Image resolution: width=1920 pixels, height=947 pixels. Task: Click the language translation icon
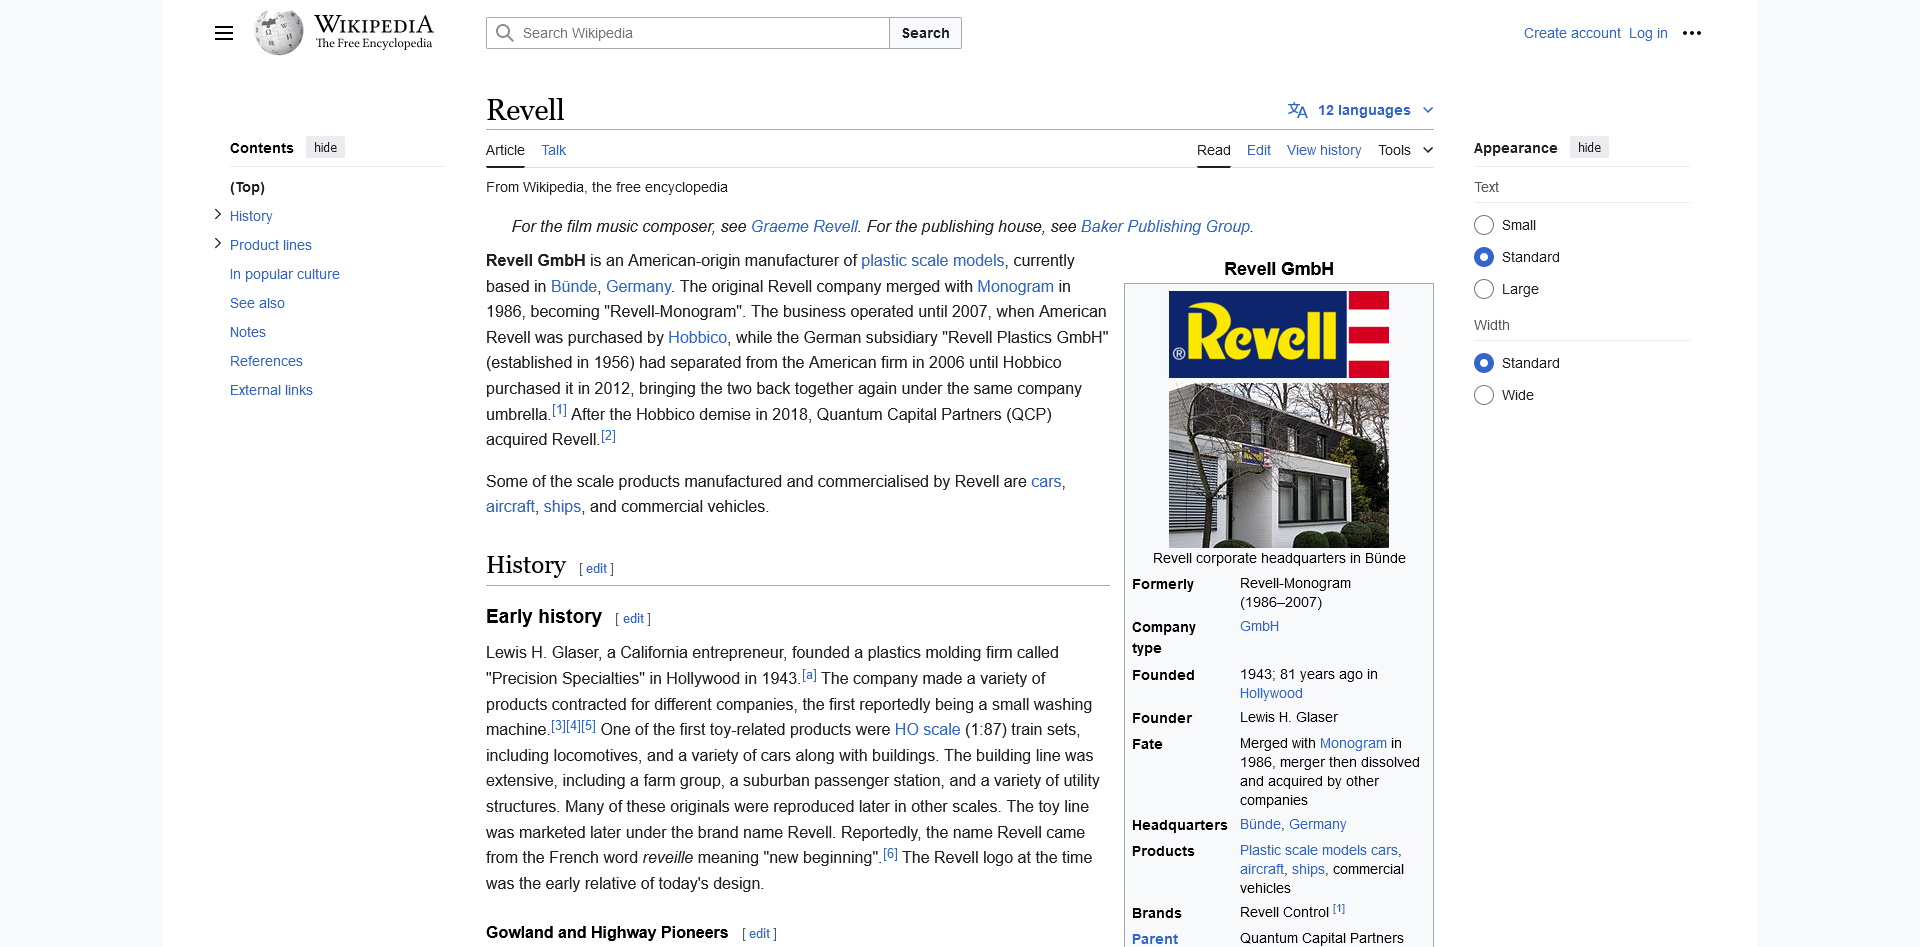pyautogui.click(x=1297, y=110)
